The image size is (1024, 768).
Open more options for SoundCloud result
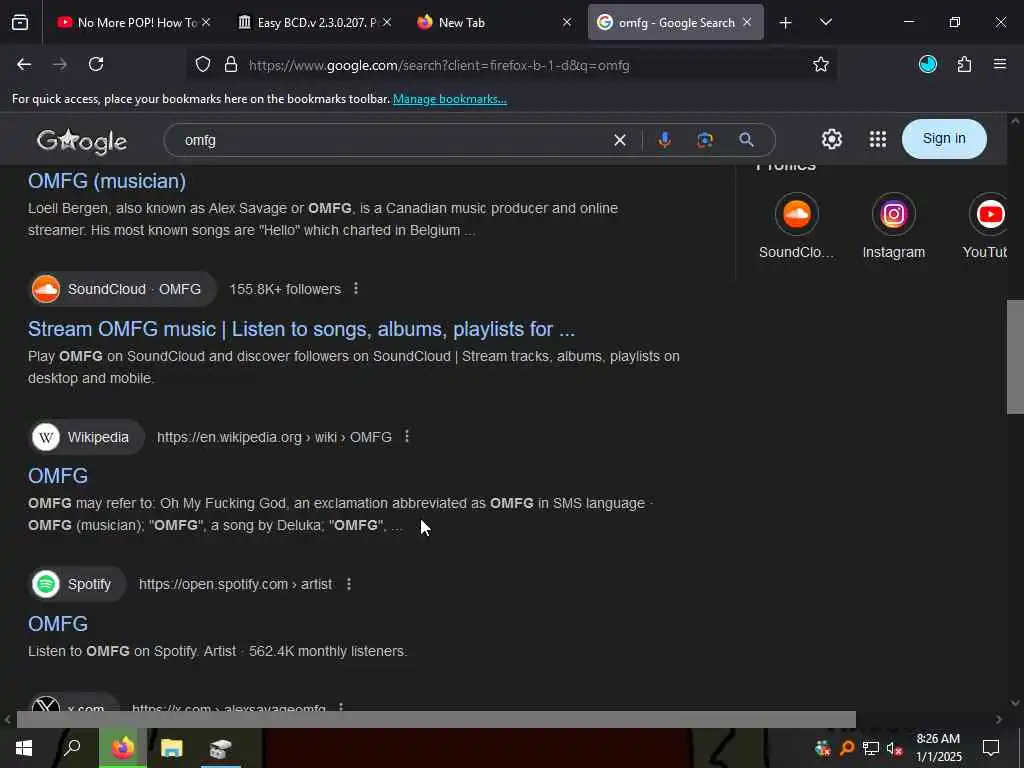[356, 289]
